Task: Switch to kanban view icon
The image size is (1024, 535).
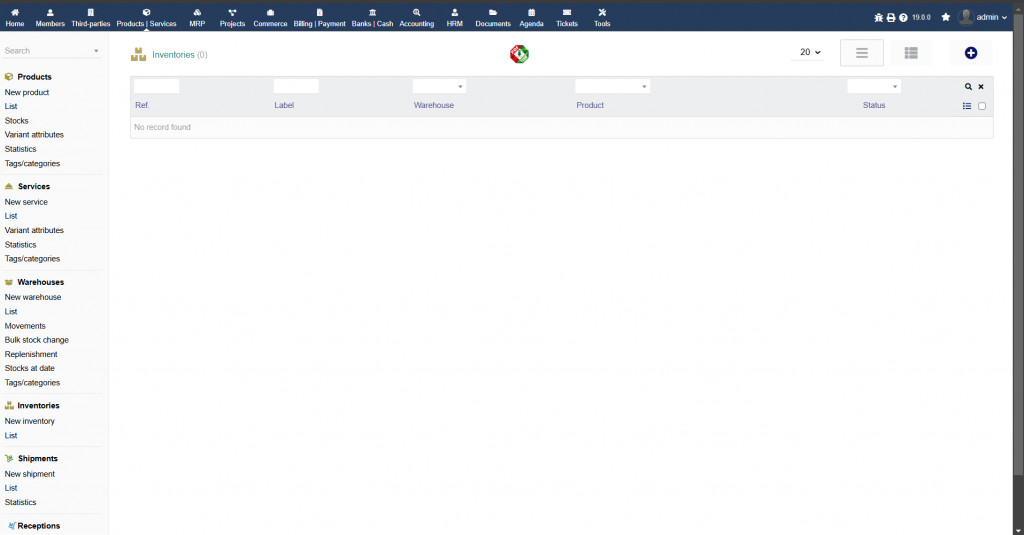Action: pyautogui.click(x=911, y=53)
